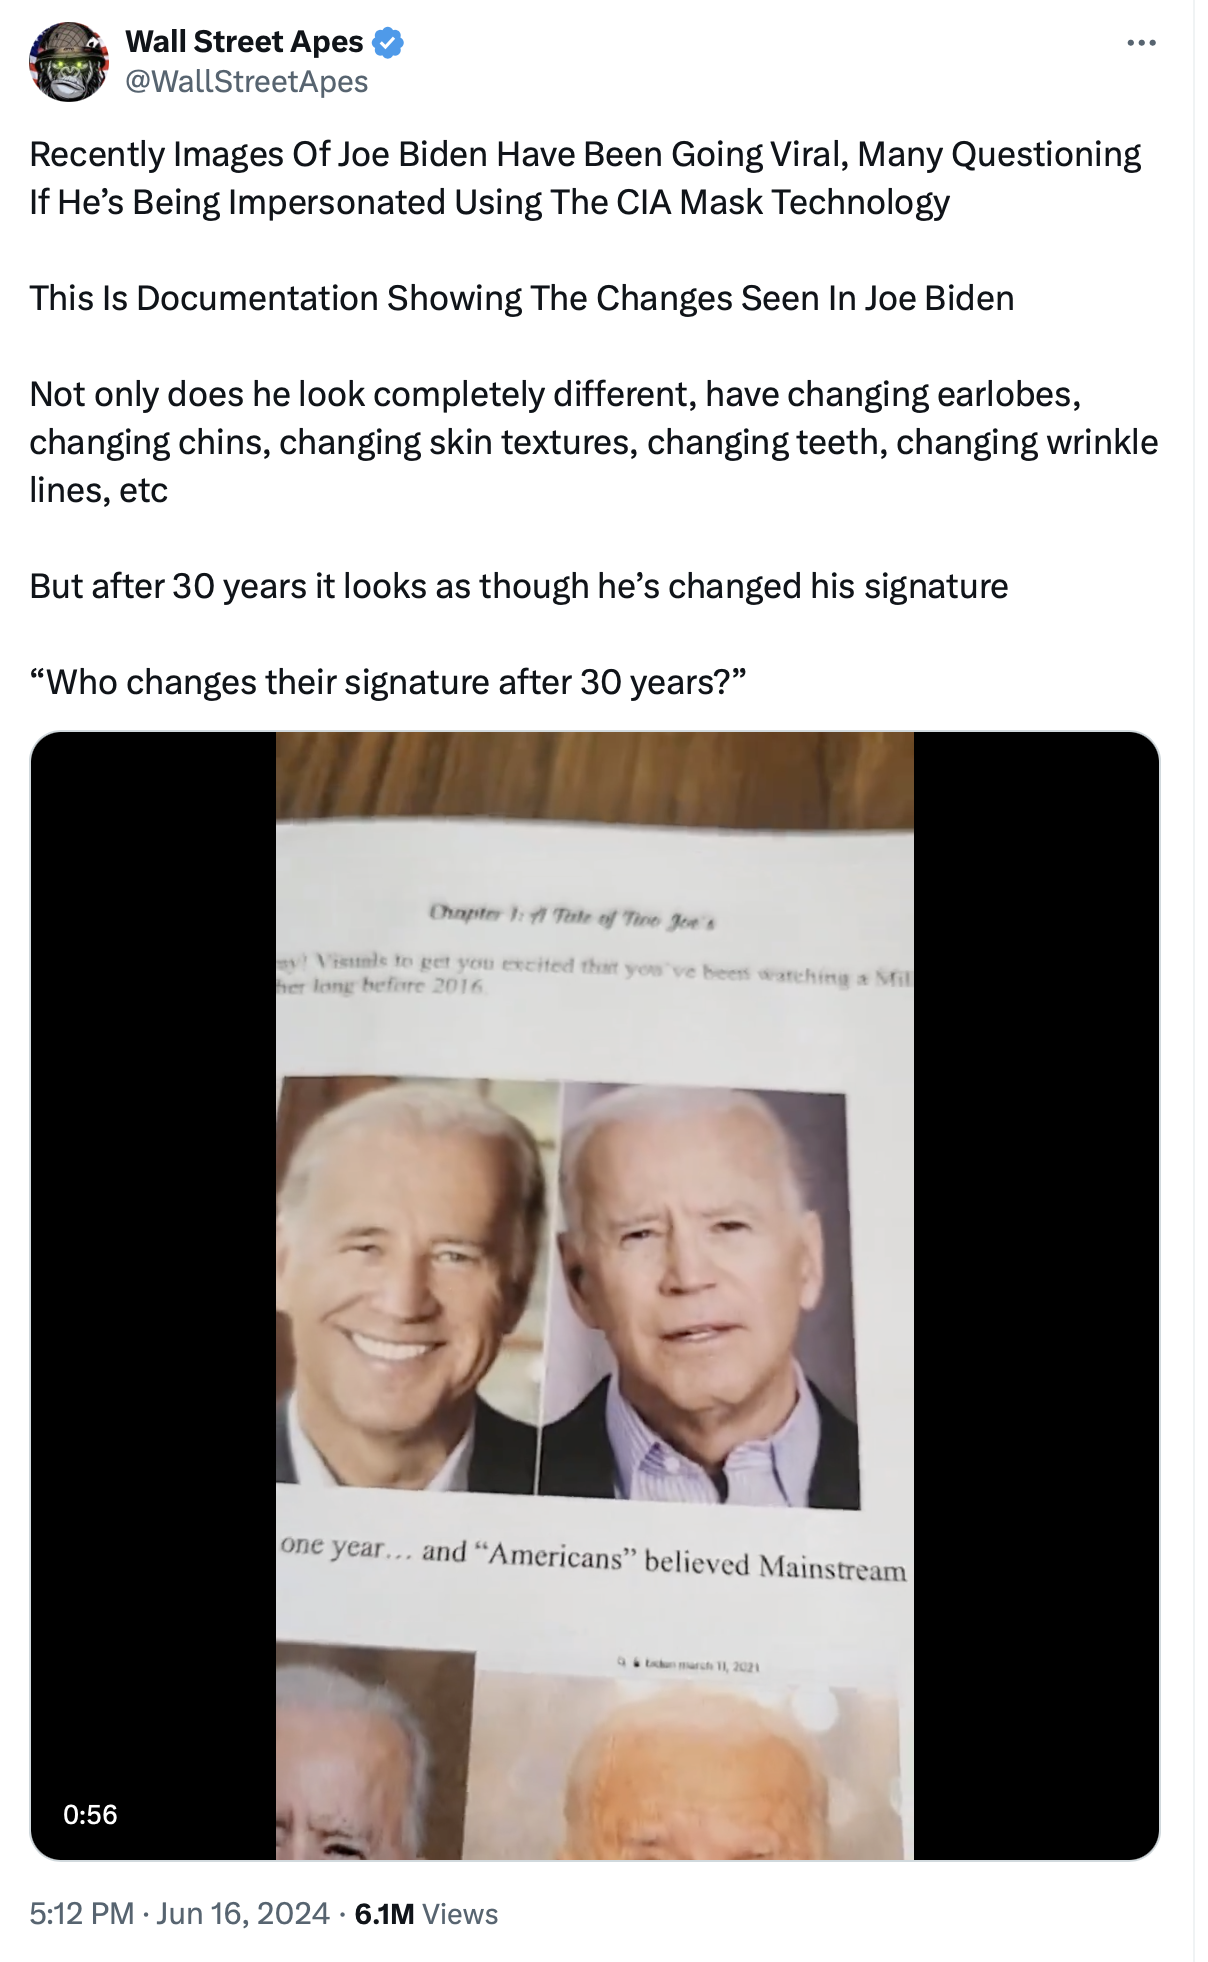Click the bottom-left partial face photo
The height and width of the screenshot is (1962, 1208).
(375, 1750)
